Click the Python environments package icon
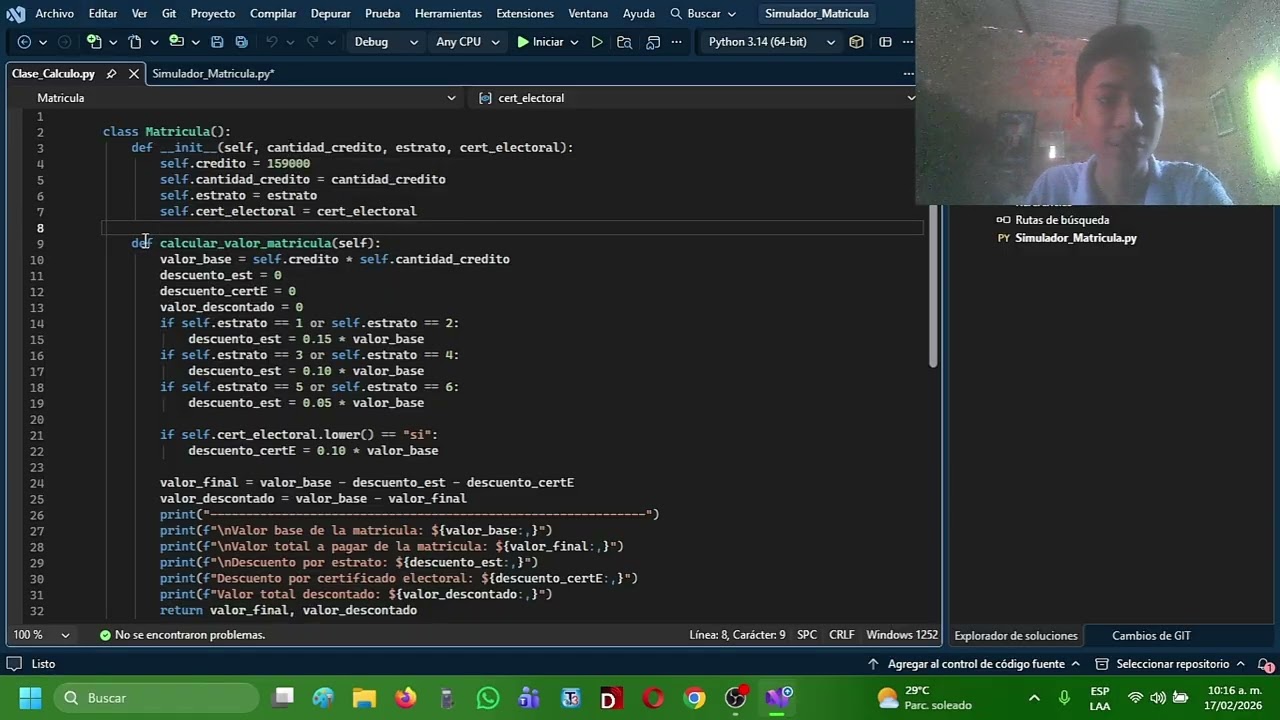Viewport: 1280px width, 720px height. 856,42
